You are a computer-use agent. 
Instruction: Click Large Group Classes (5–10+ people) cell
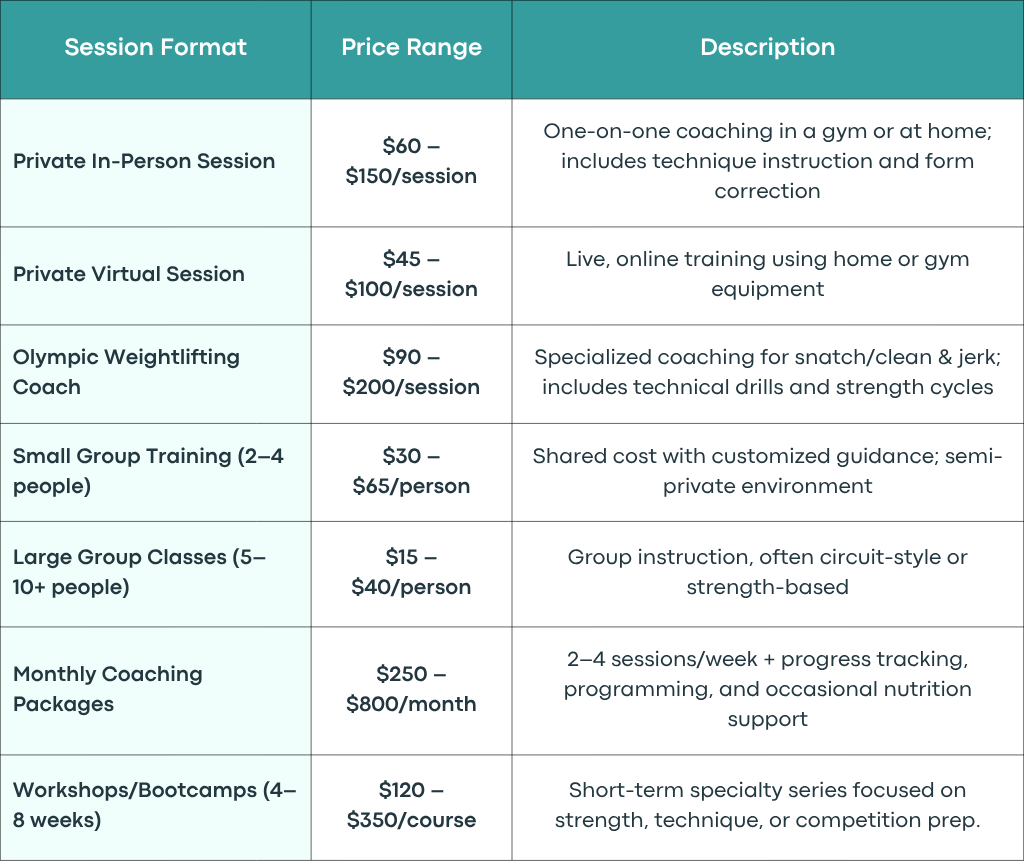[155, 574]
